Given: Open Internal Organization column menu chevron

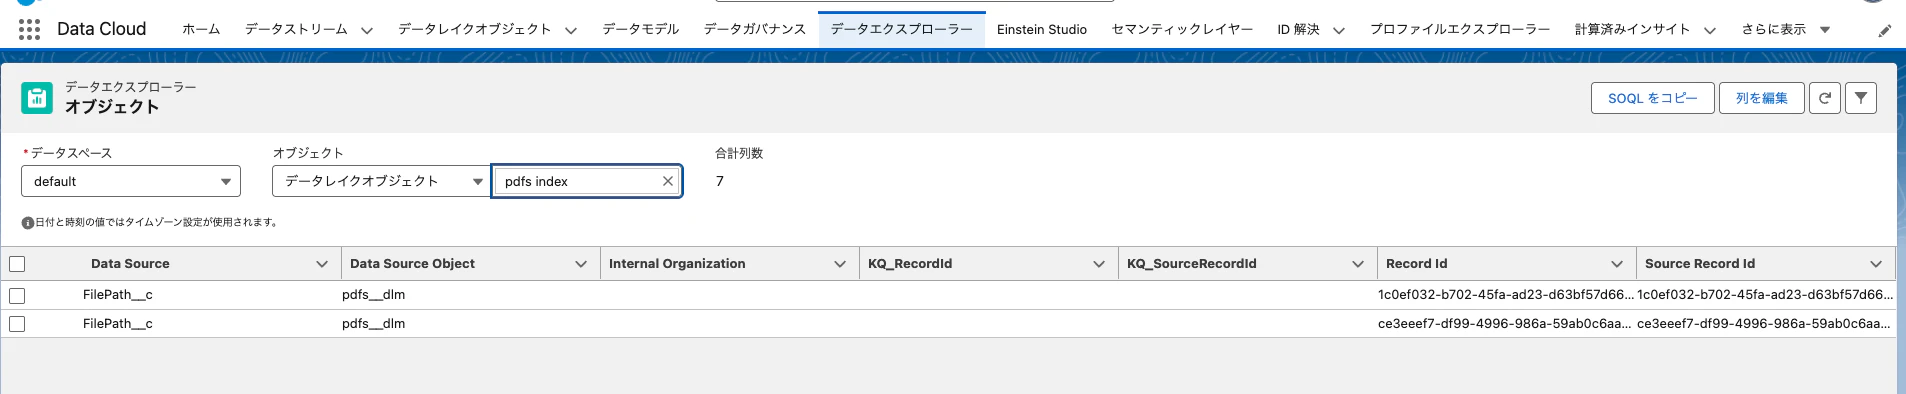Looking at the screenshot, I should [x=840, y=264].
